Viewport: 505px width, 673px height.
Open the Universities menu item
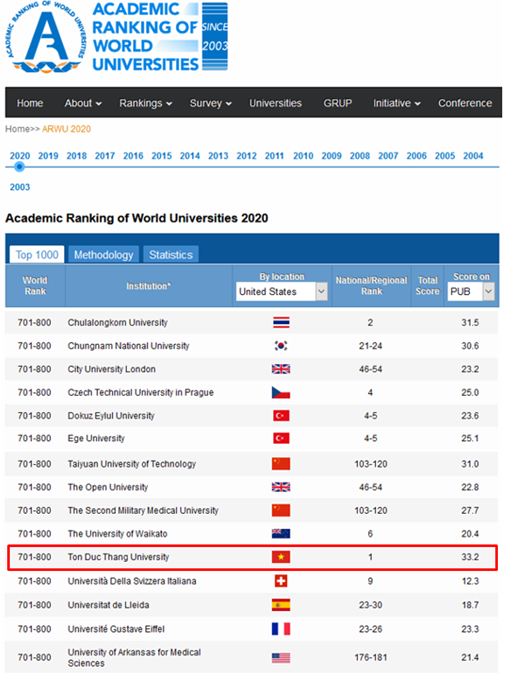click(x=275, y=103)
